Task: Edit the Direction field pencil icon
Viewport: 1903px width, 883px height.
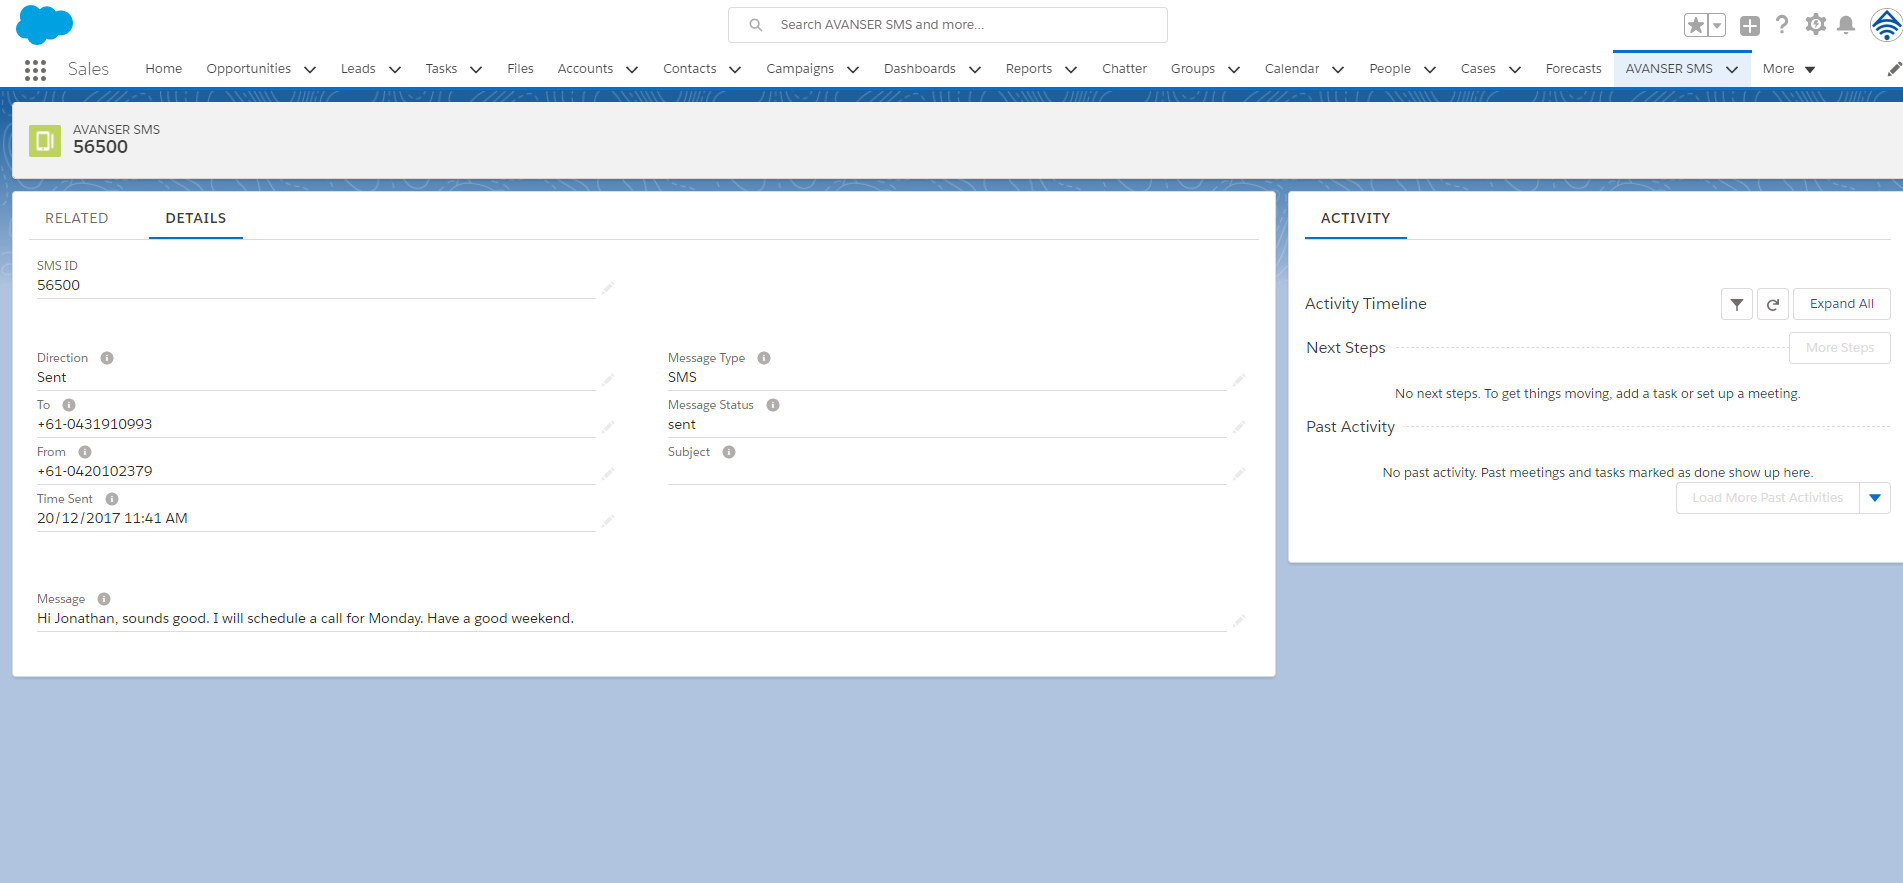Action: [x=608, y=380]
